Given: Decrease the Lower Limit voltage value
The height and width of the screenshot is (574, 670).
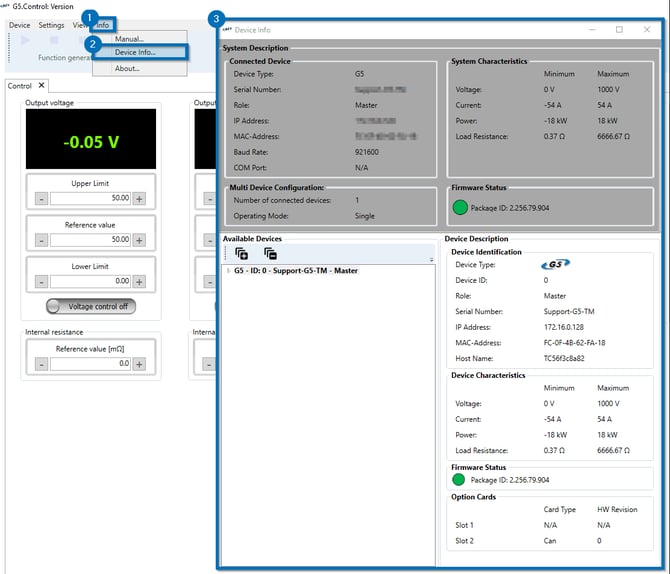Looking at the screenshot, I should click(41, 282).
